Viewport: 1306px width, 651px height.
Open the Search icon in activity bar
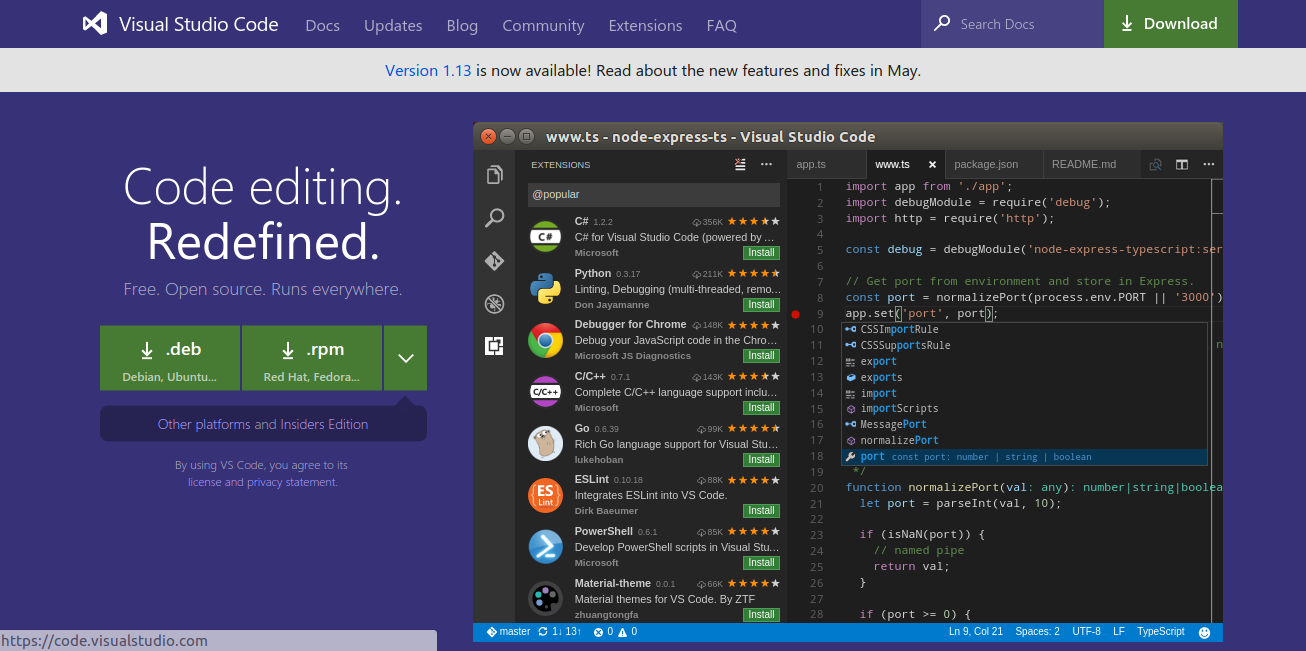(x=494, y=217)
